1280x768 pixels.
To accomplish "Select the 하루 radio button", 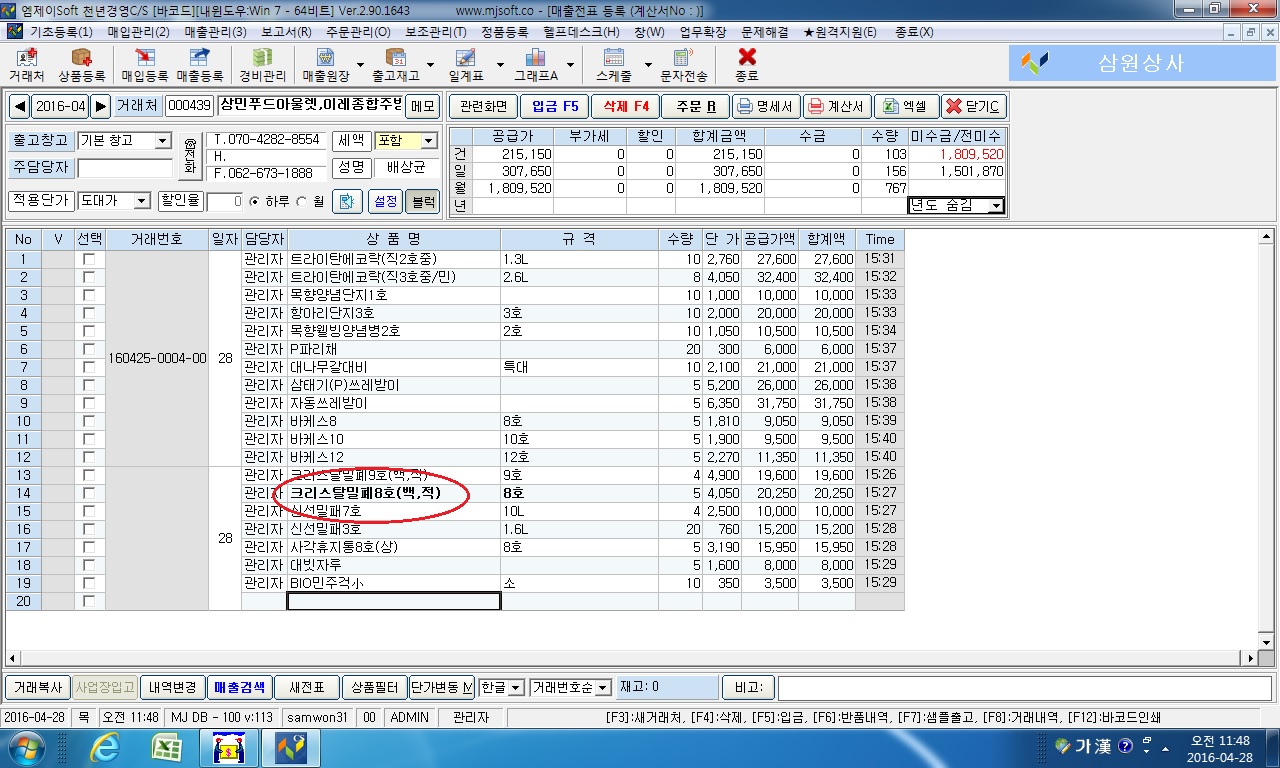I will pos(254,201).
